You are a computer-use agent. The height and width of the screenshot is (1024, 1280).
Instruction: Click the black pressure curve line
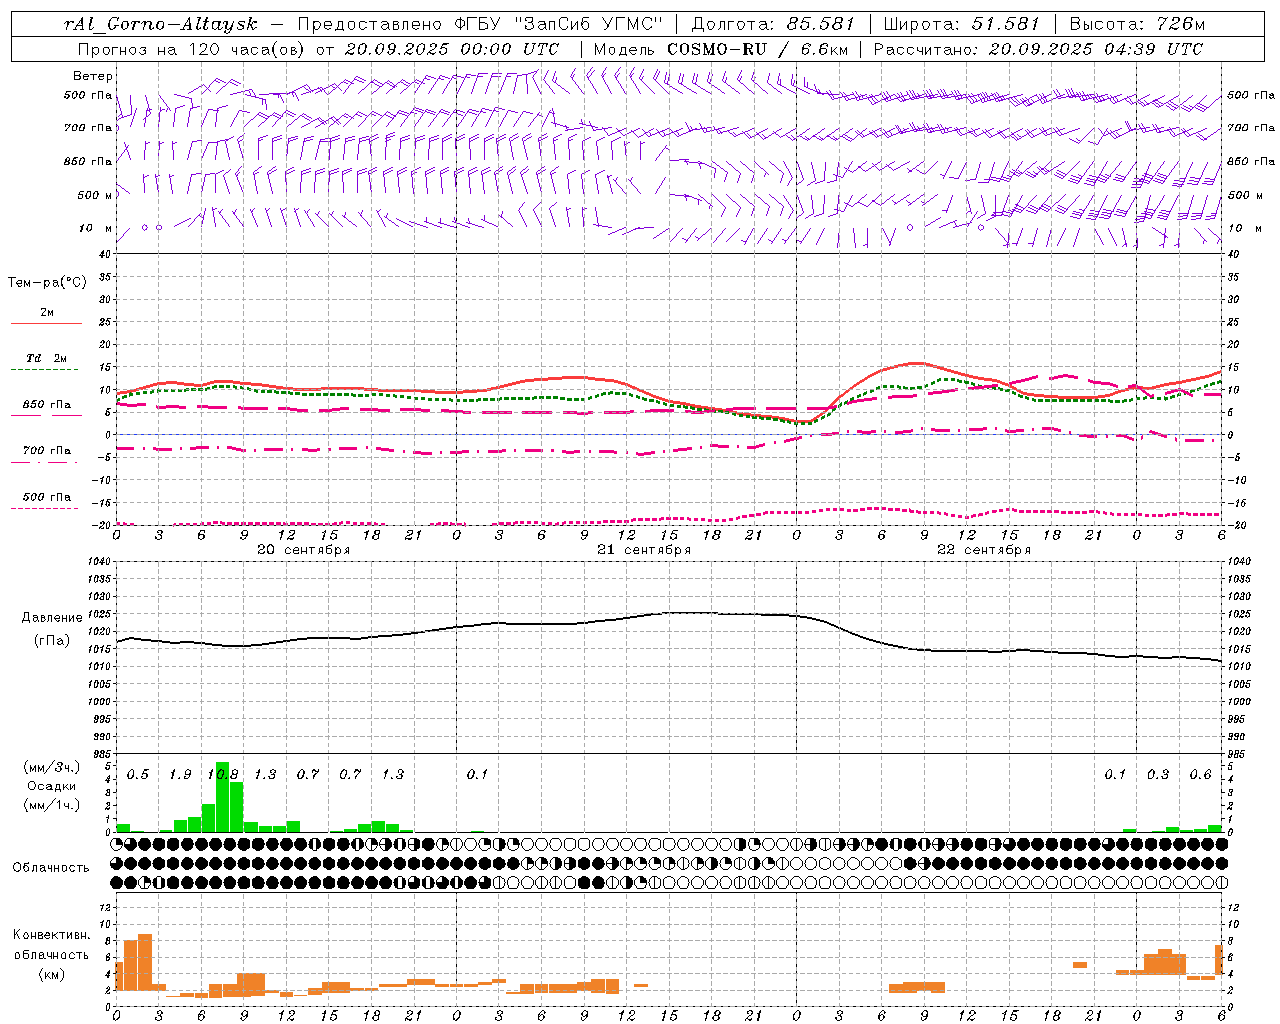[x=668, y=613]
